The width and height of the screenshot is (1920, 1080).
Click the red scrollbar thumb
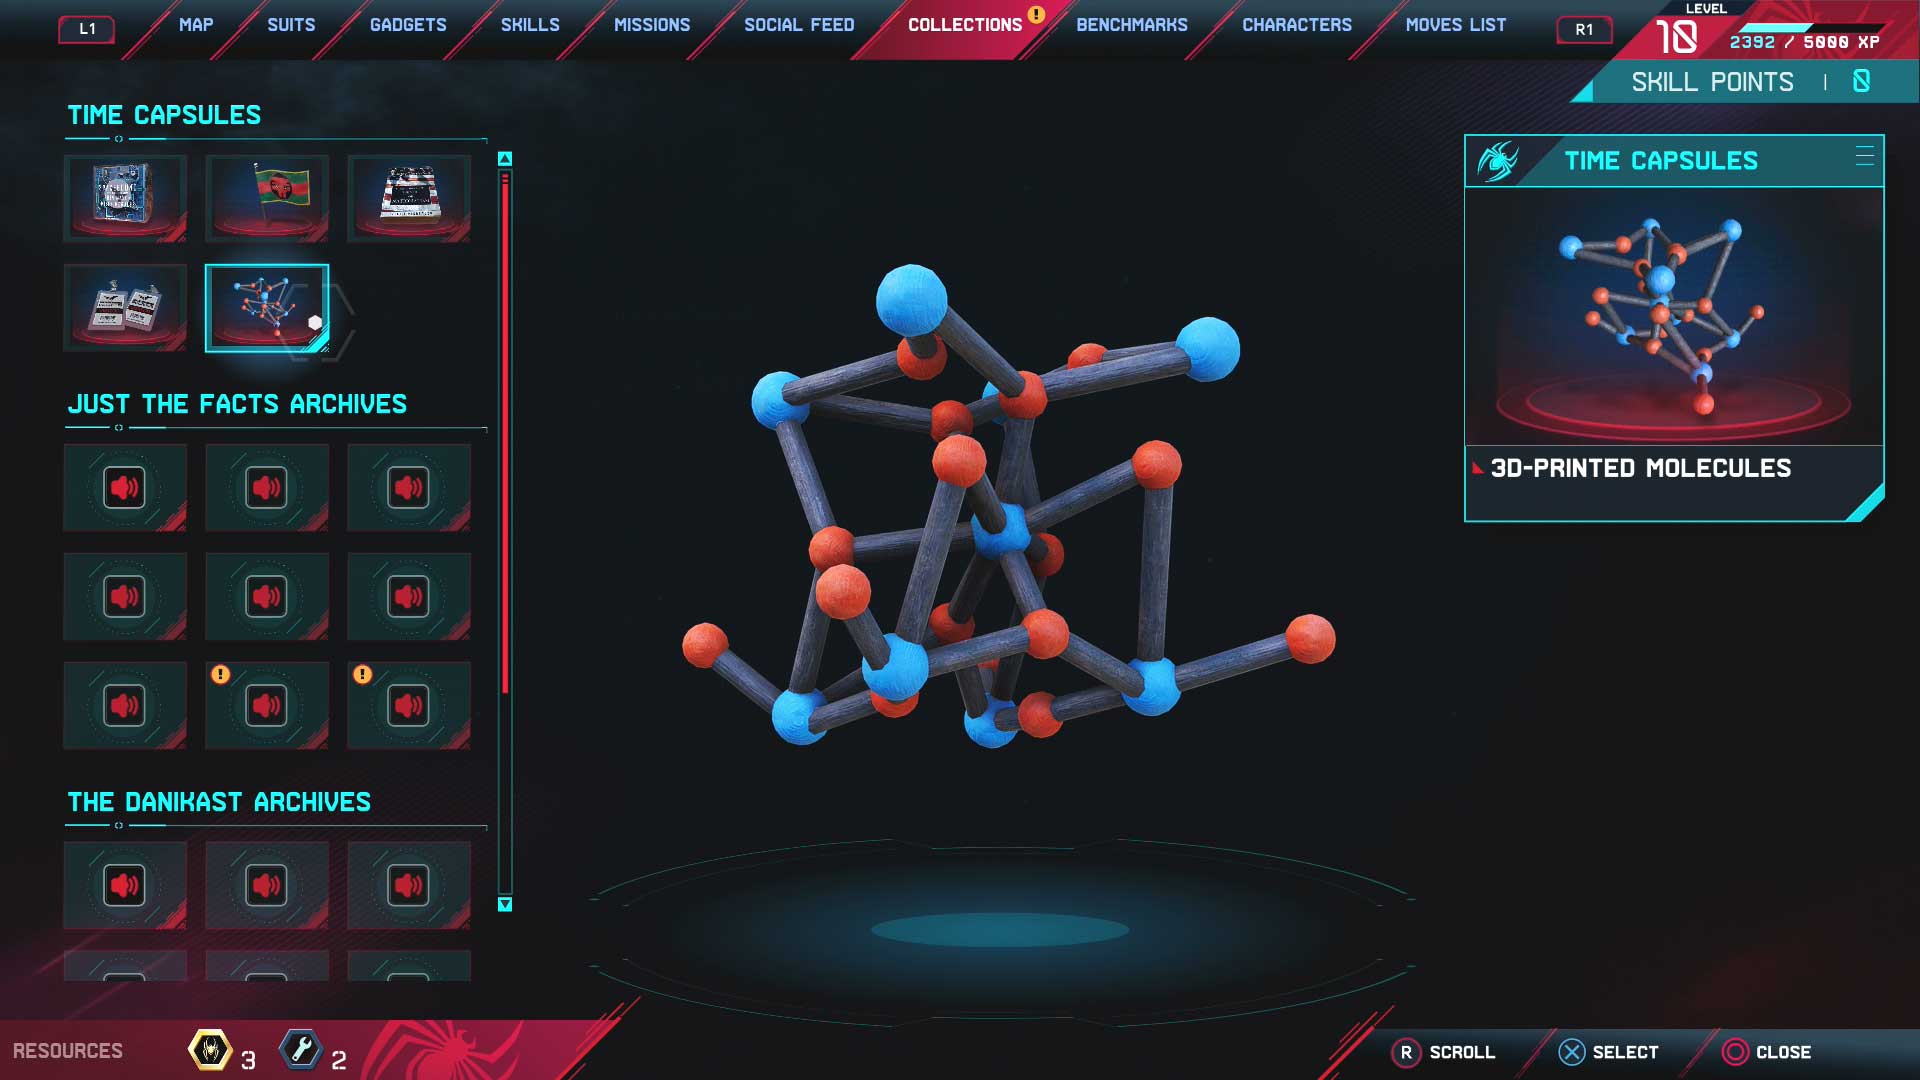click(x=505, y=433)
